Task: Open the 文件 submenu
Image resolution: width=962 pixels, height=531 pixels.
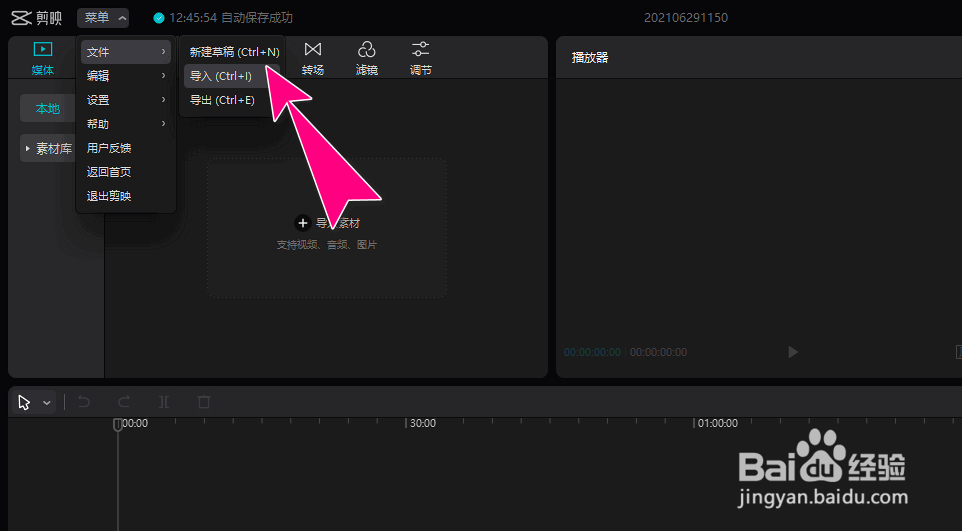Action: click(126, 52)
